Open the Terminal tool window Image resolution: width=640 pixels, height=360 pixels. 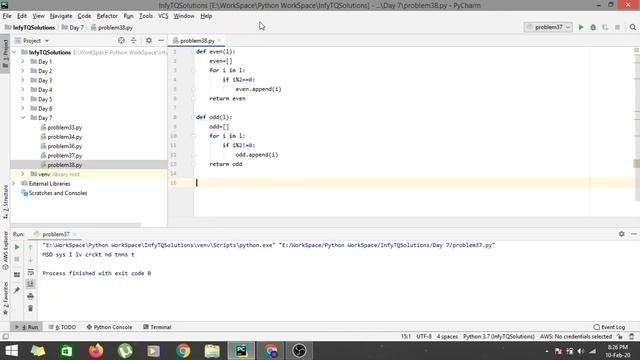click(157, 327)
